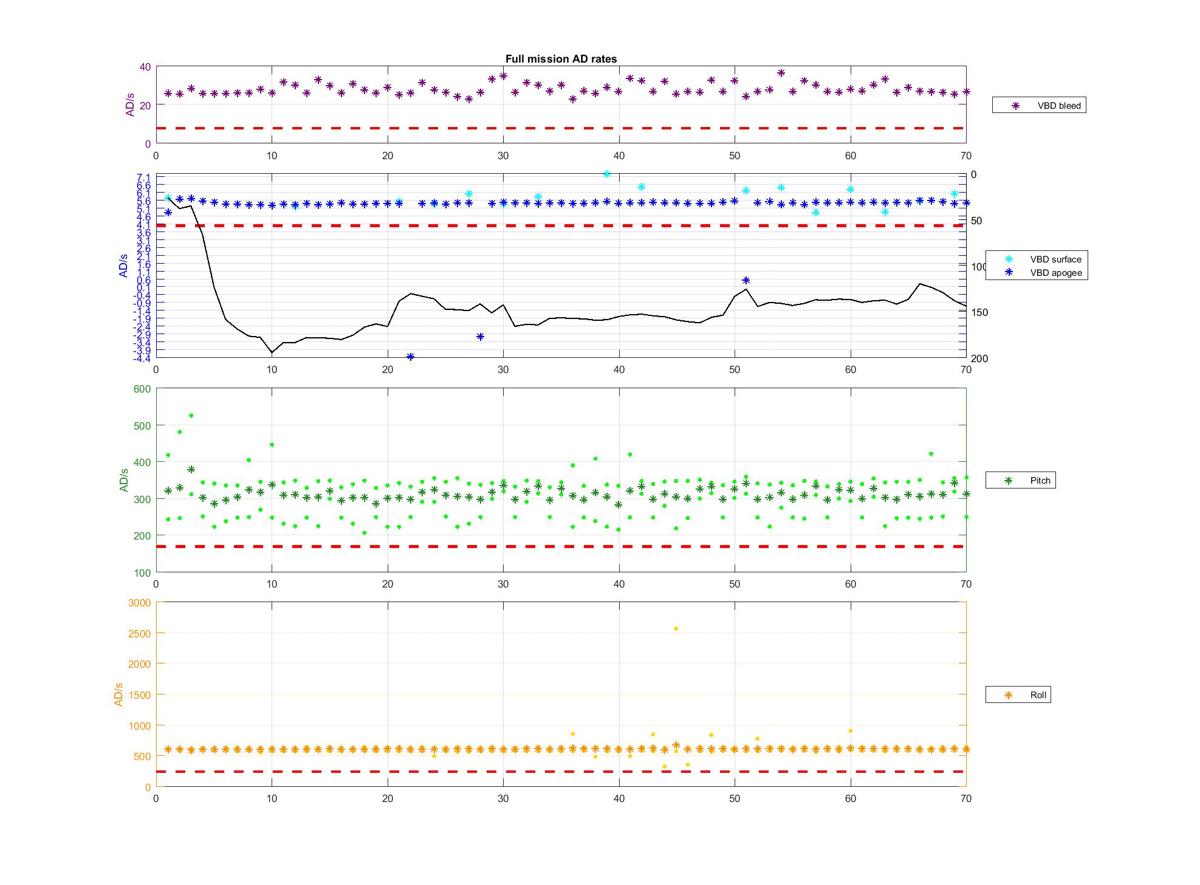This screenshot has height=885, width=1200.
Task: Click the red dashed threshold line in VBD bleed plot
Action: pyautogui.click(x=560, y=128)
